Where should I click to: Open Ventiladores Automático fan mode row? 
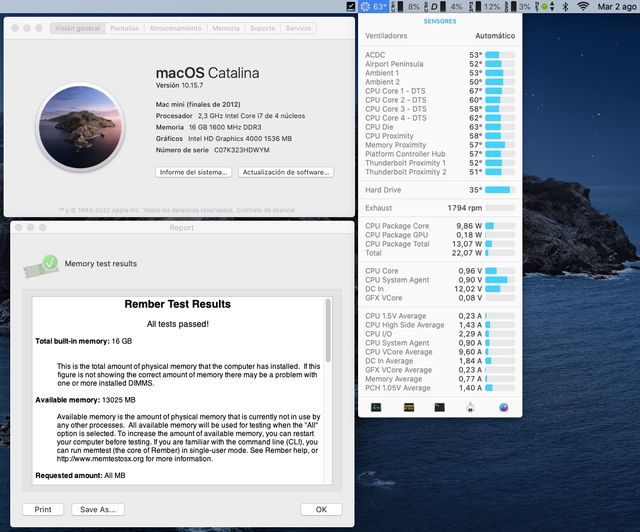[440, 36]
